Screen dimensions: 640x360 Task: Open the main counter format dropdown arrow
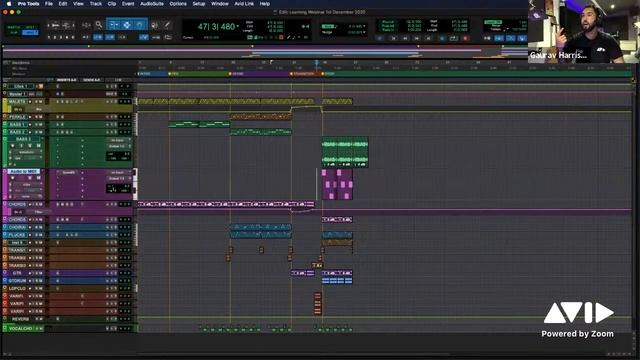point(238,27)
